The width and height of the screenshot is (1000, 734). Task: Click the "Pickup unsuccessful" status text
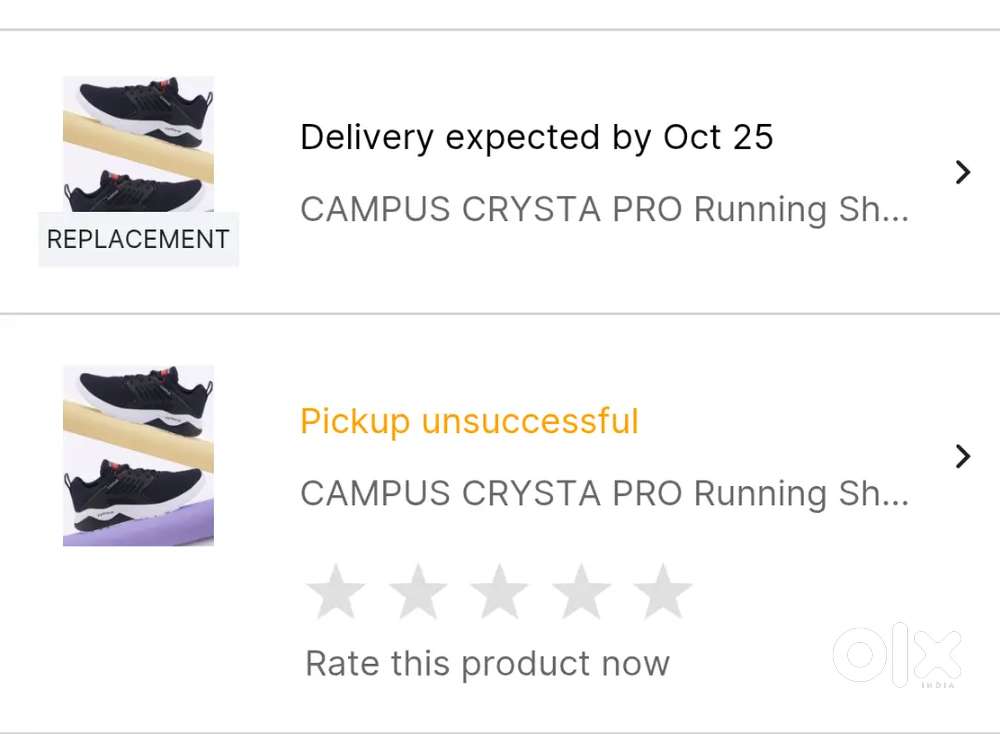(469, 421)
